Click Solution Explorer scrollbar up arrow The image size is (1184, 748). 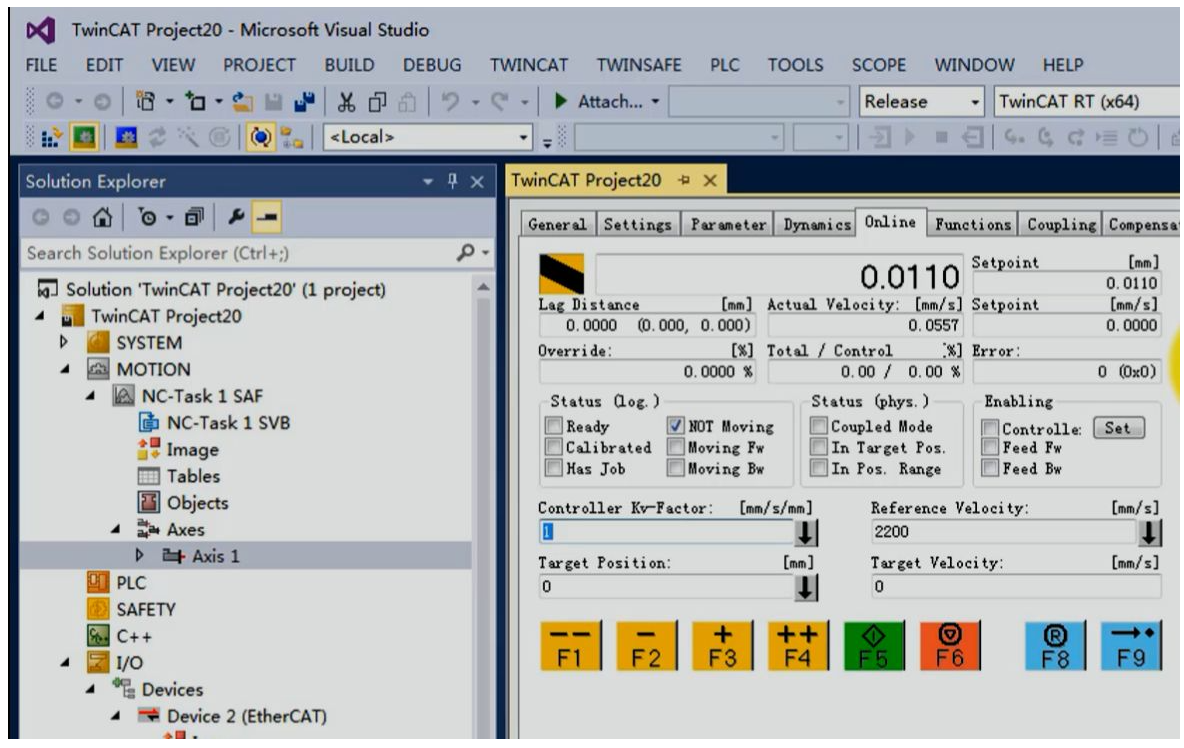pyautogui.click(x=483, y=287)
